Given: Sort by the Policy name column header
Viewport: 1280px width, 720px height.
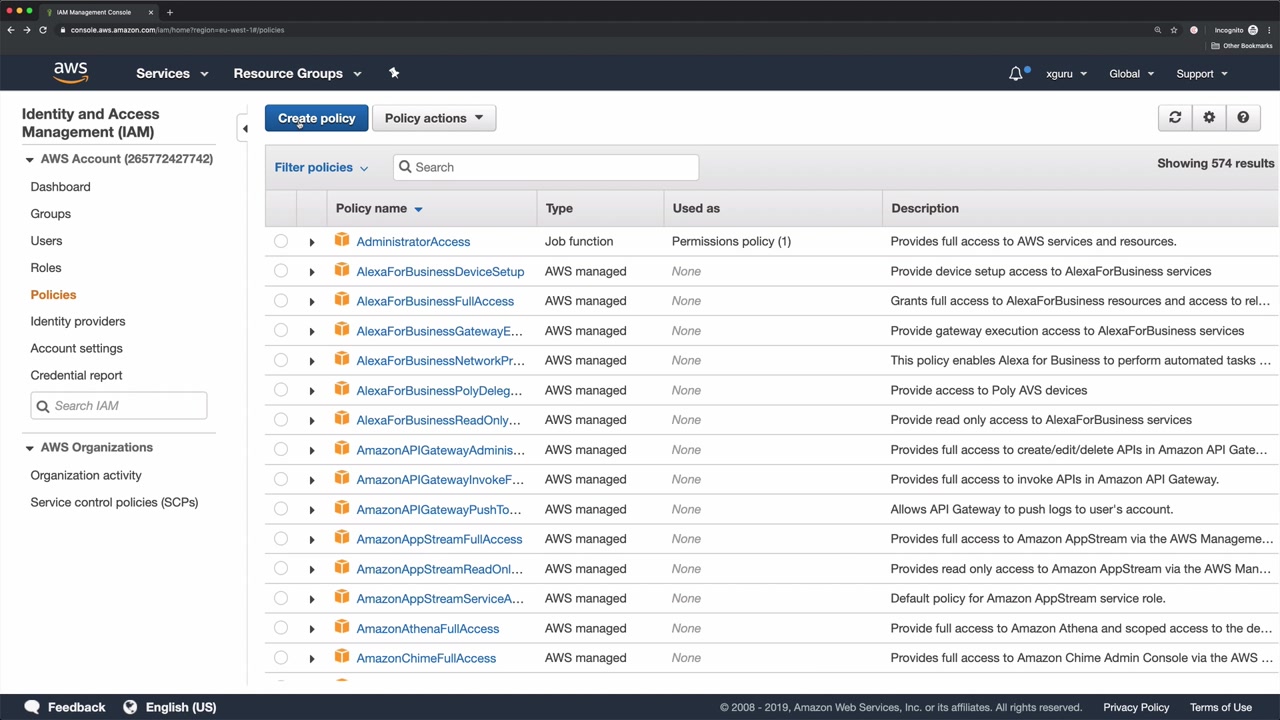Looking at the screenshot, I should tap(371, 208).
